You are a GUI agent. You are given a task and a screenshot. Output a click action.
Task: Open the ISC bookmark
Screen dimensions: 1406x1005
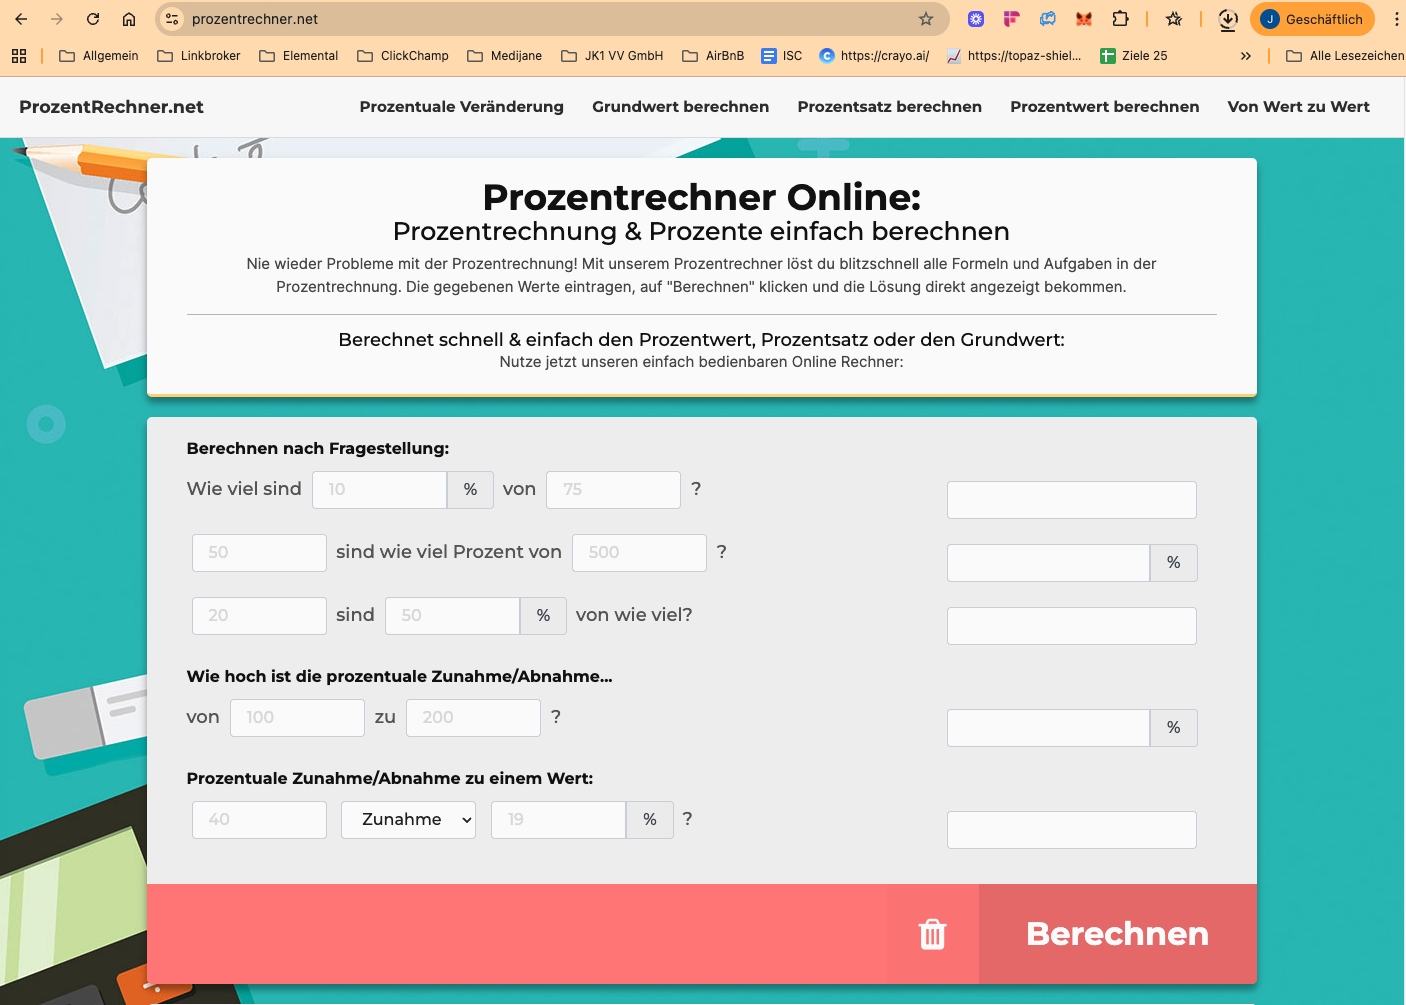click(x=781, y=56)
